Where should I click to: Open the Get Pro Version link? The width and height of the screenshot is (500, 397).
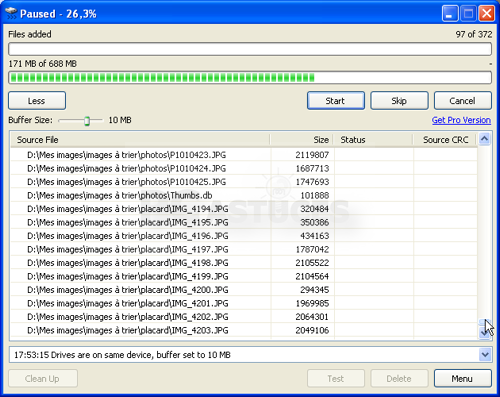tap(461, 120)
